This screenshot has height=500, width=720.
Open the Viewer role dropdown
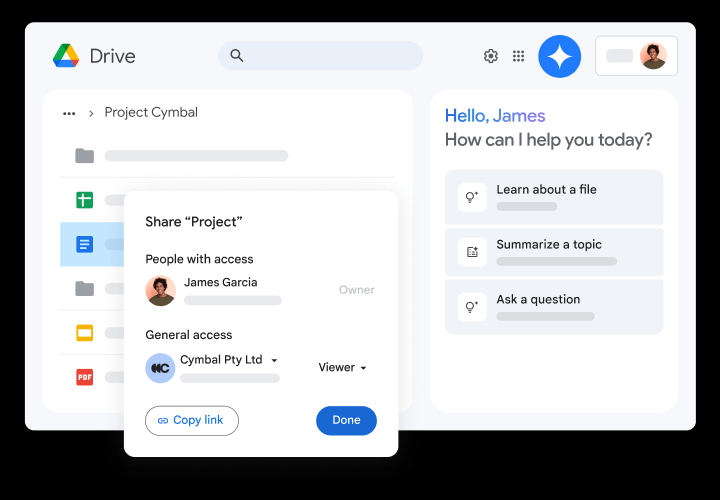pos(343,367)
